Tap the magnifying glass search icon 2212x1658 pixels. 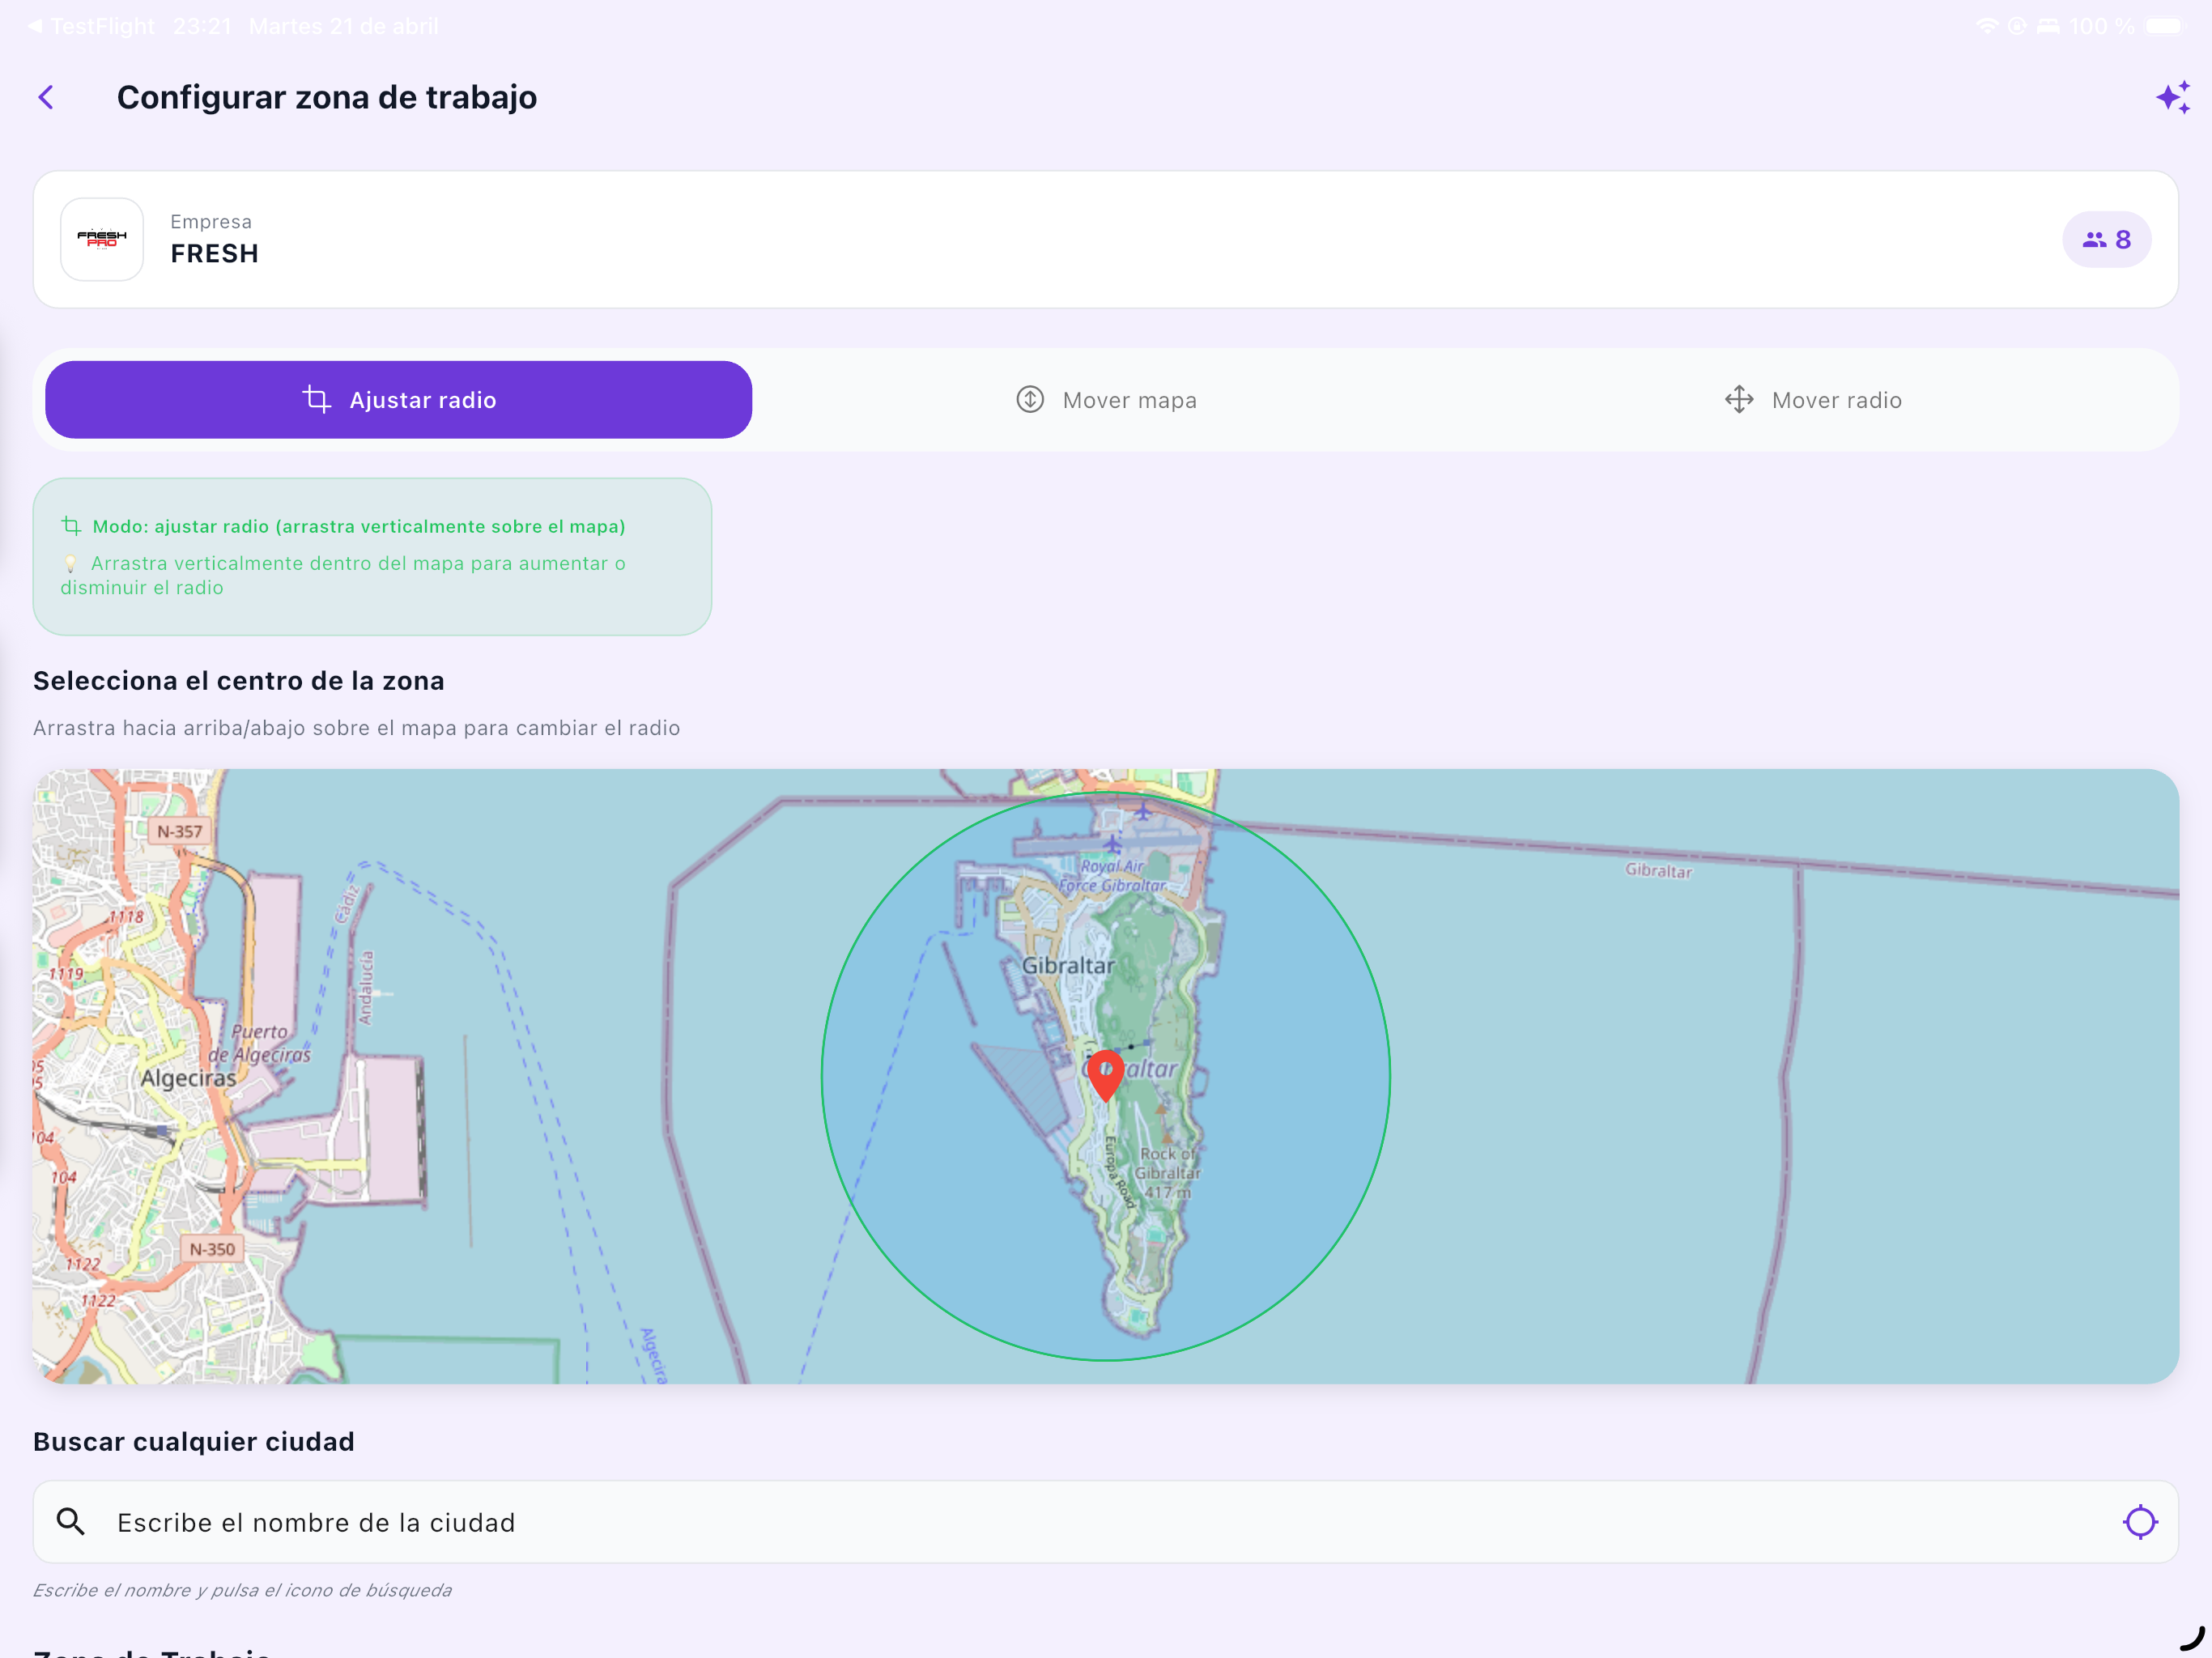point(70,1522)
